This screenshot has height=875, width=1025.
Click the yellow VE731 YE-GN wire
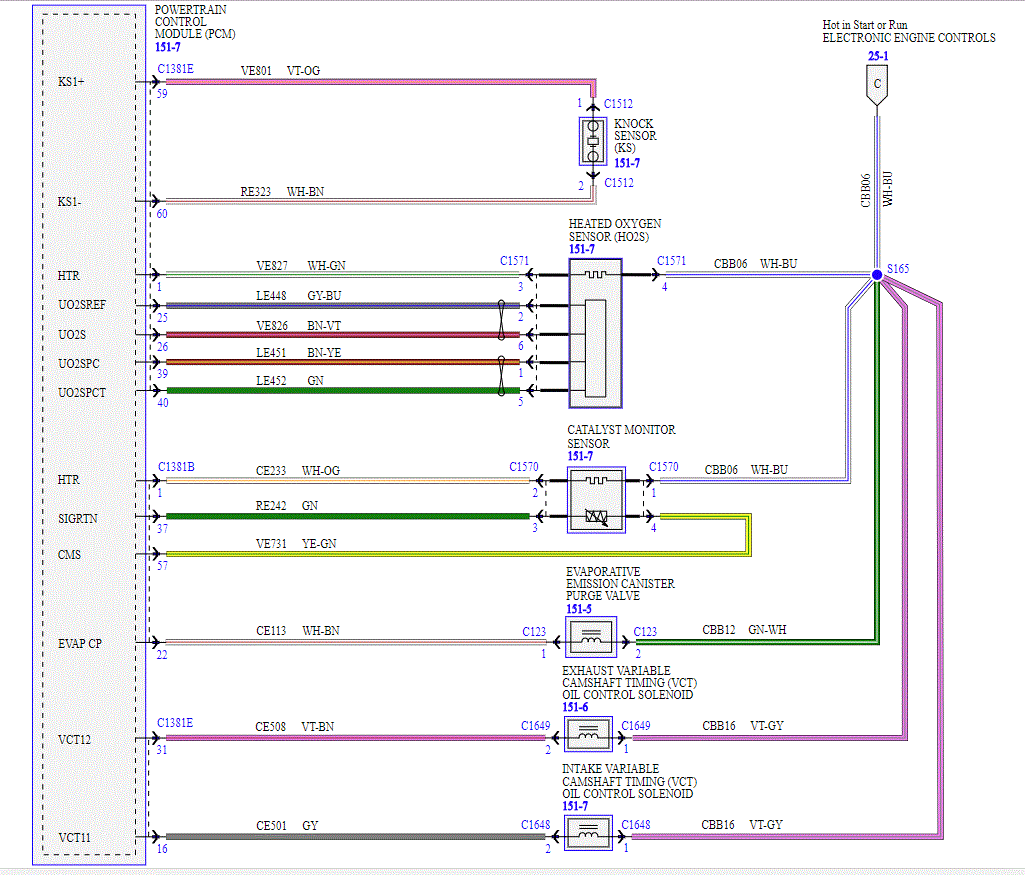point(456,554)
